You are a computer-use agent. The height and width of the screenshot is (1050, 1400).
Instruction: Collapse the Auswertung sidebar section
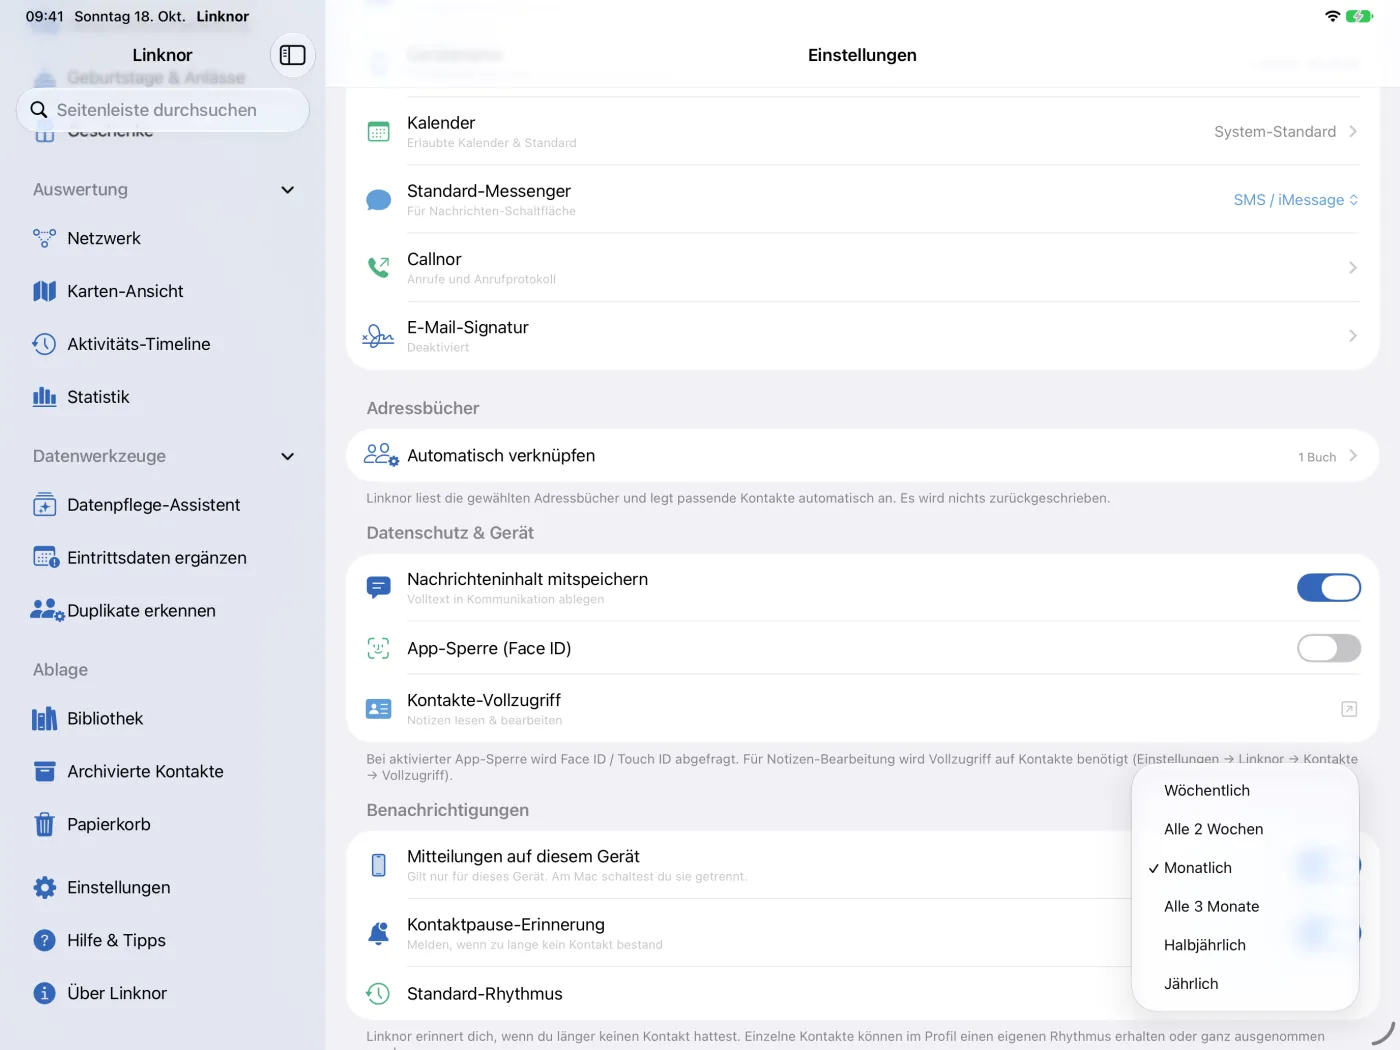288,190
